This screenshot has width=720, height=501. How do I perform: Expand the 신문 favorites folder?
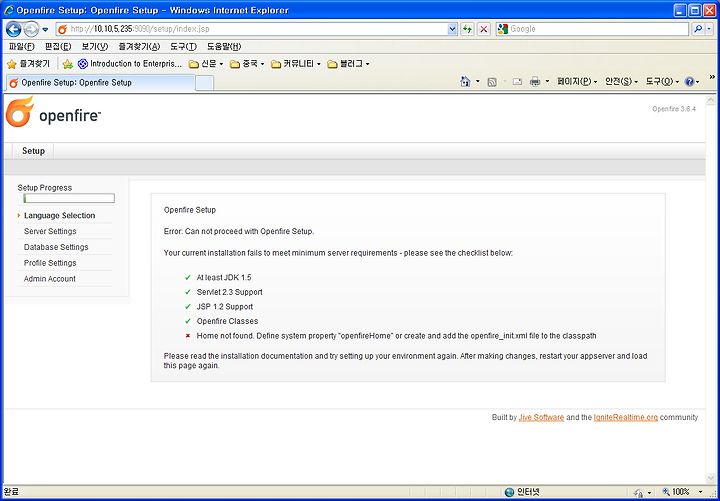(x=206, y=64)
